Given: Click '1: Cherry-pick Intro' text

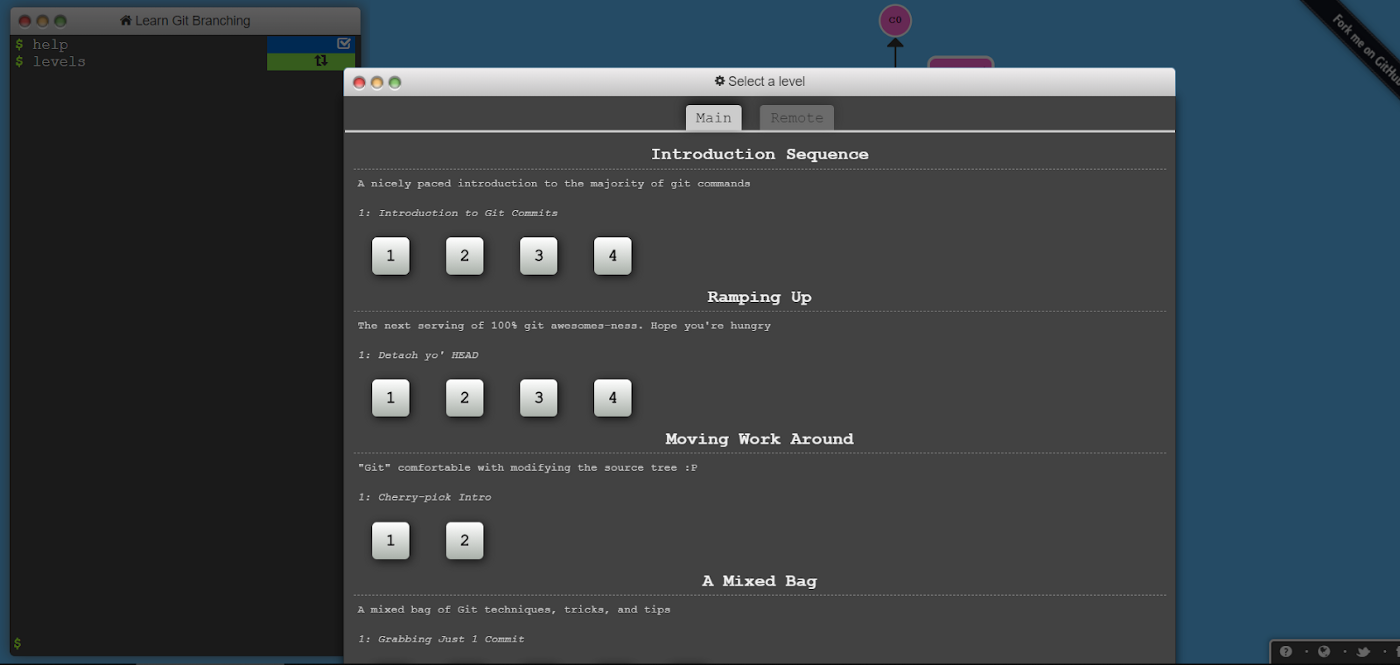Looking at the screenshot, I should pyautogui.click(x=424, y=497).
